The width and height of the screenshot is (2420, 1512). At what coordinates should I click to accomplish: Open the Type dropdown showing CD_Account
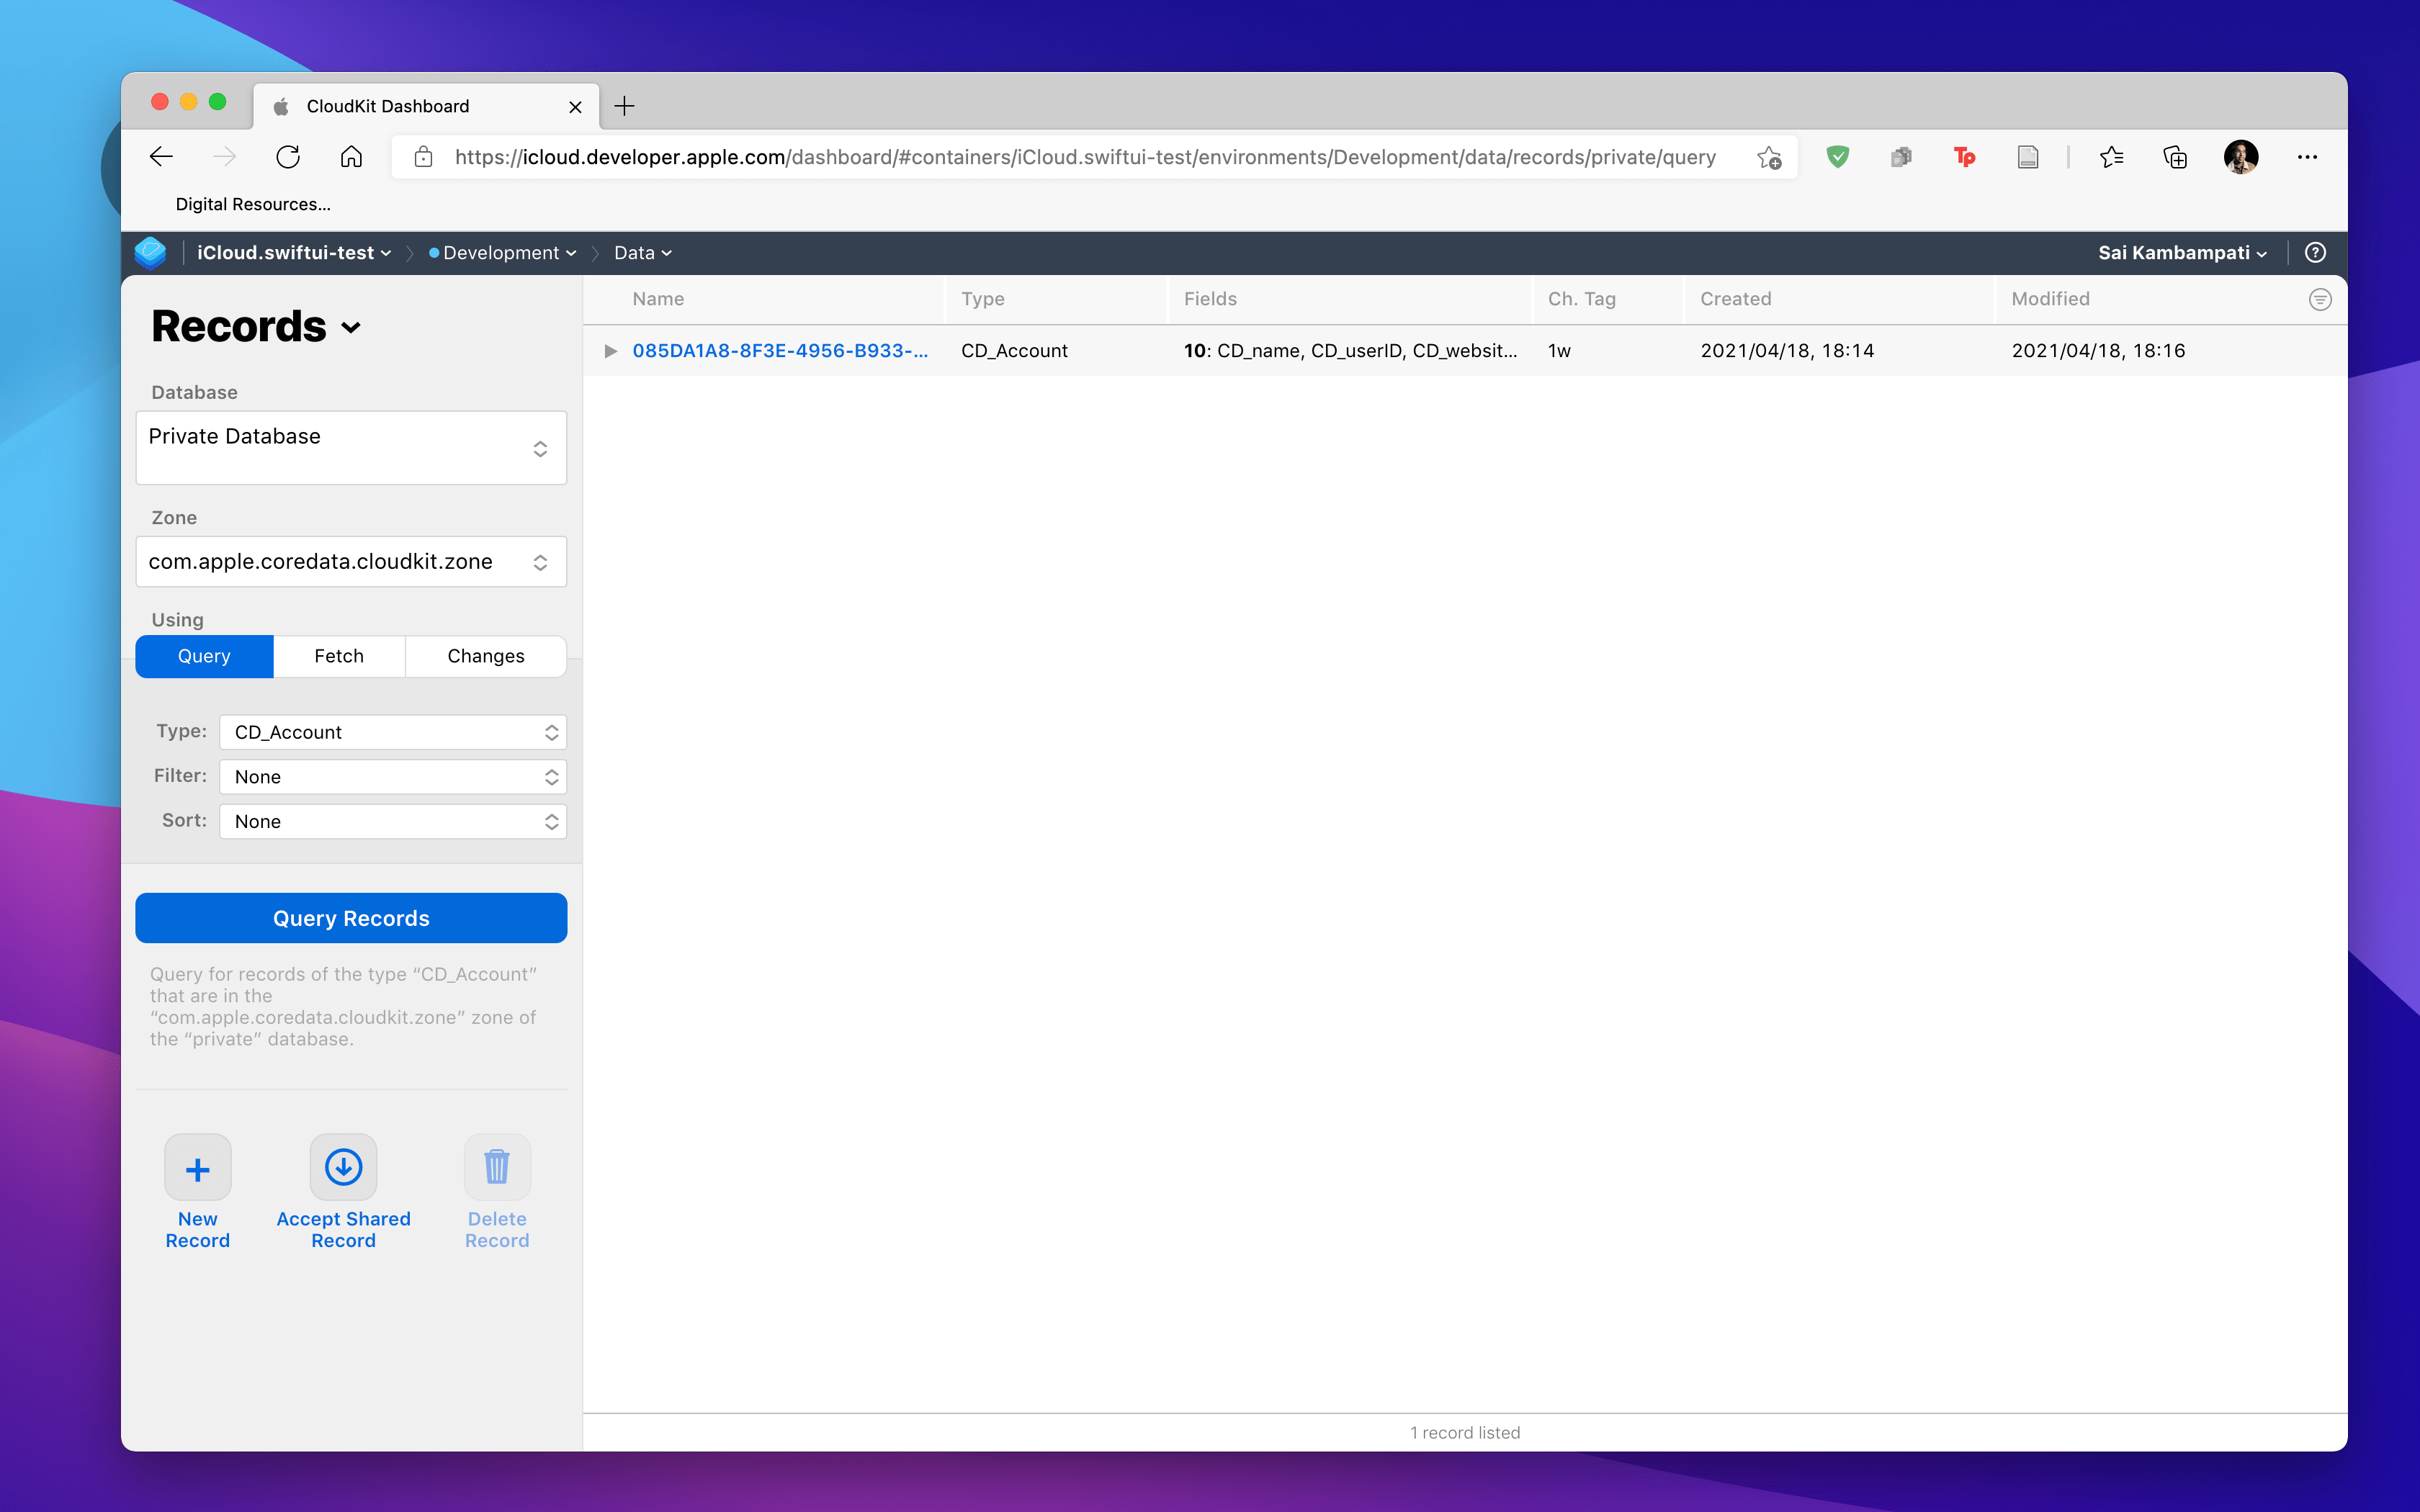393,732
